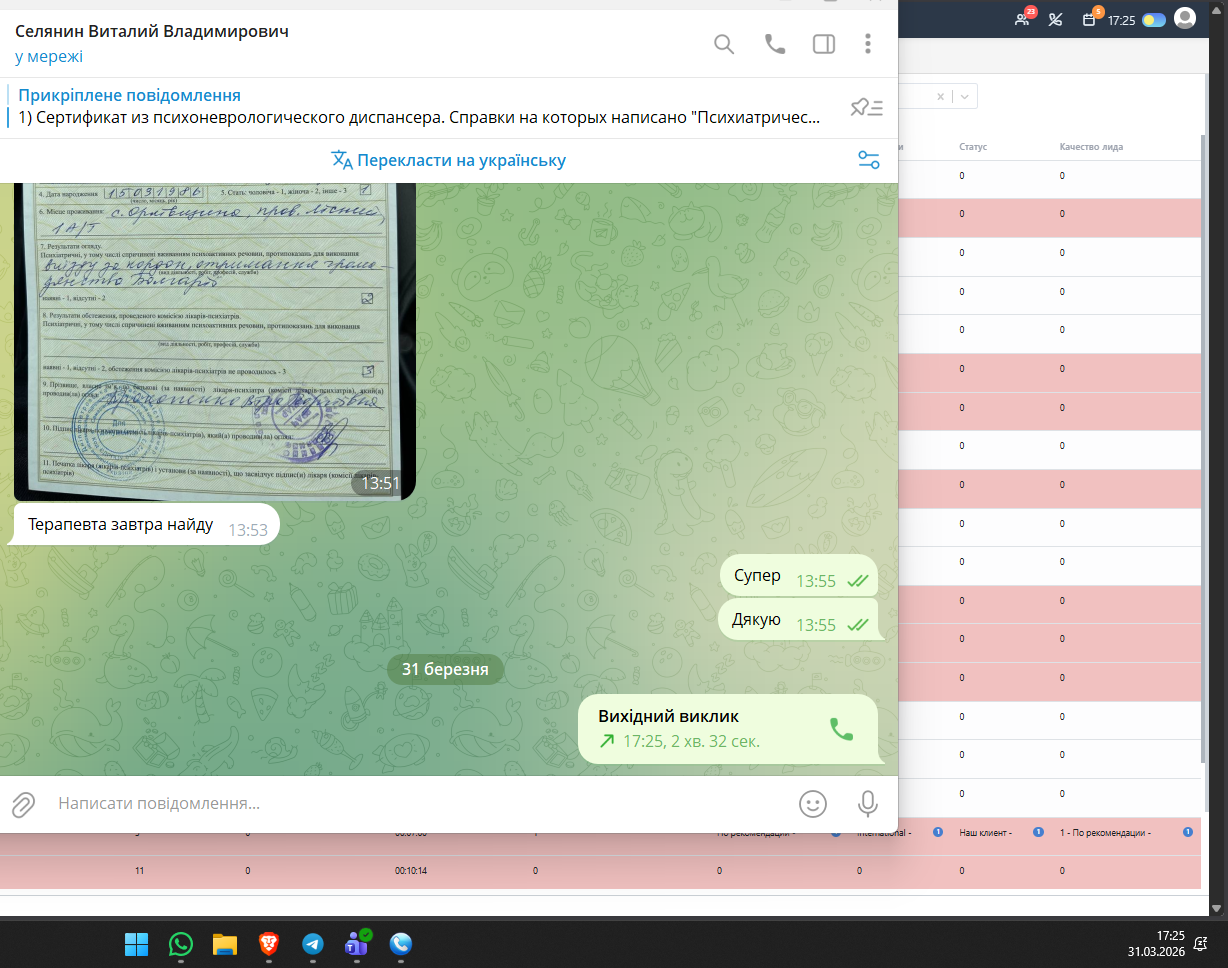Viewport: 1228px width, 968px height.
Task: Open the contact profile 'Селянин Виталий Владимирович'
Action: click(152, 31)
